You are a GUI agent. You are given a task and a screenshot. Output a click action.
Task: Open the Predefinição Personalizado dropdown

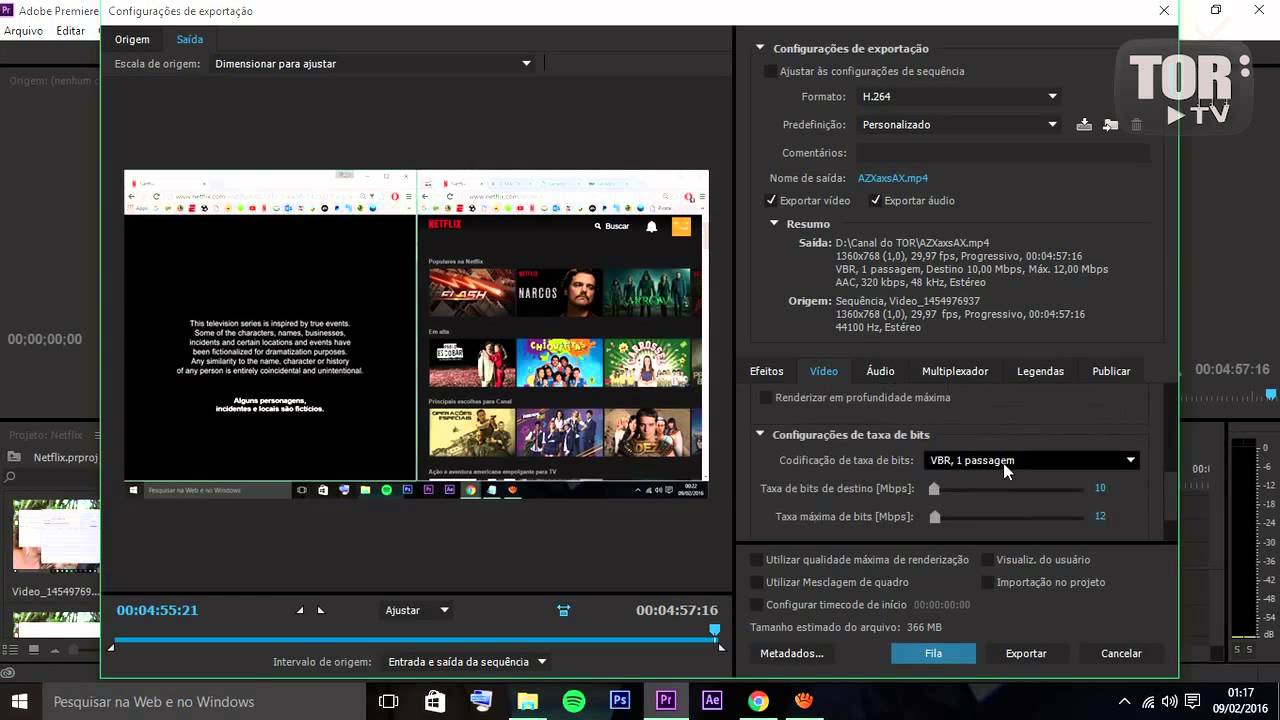958,124
